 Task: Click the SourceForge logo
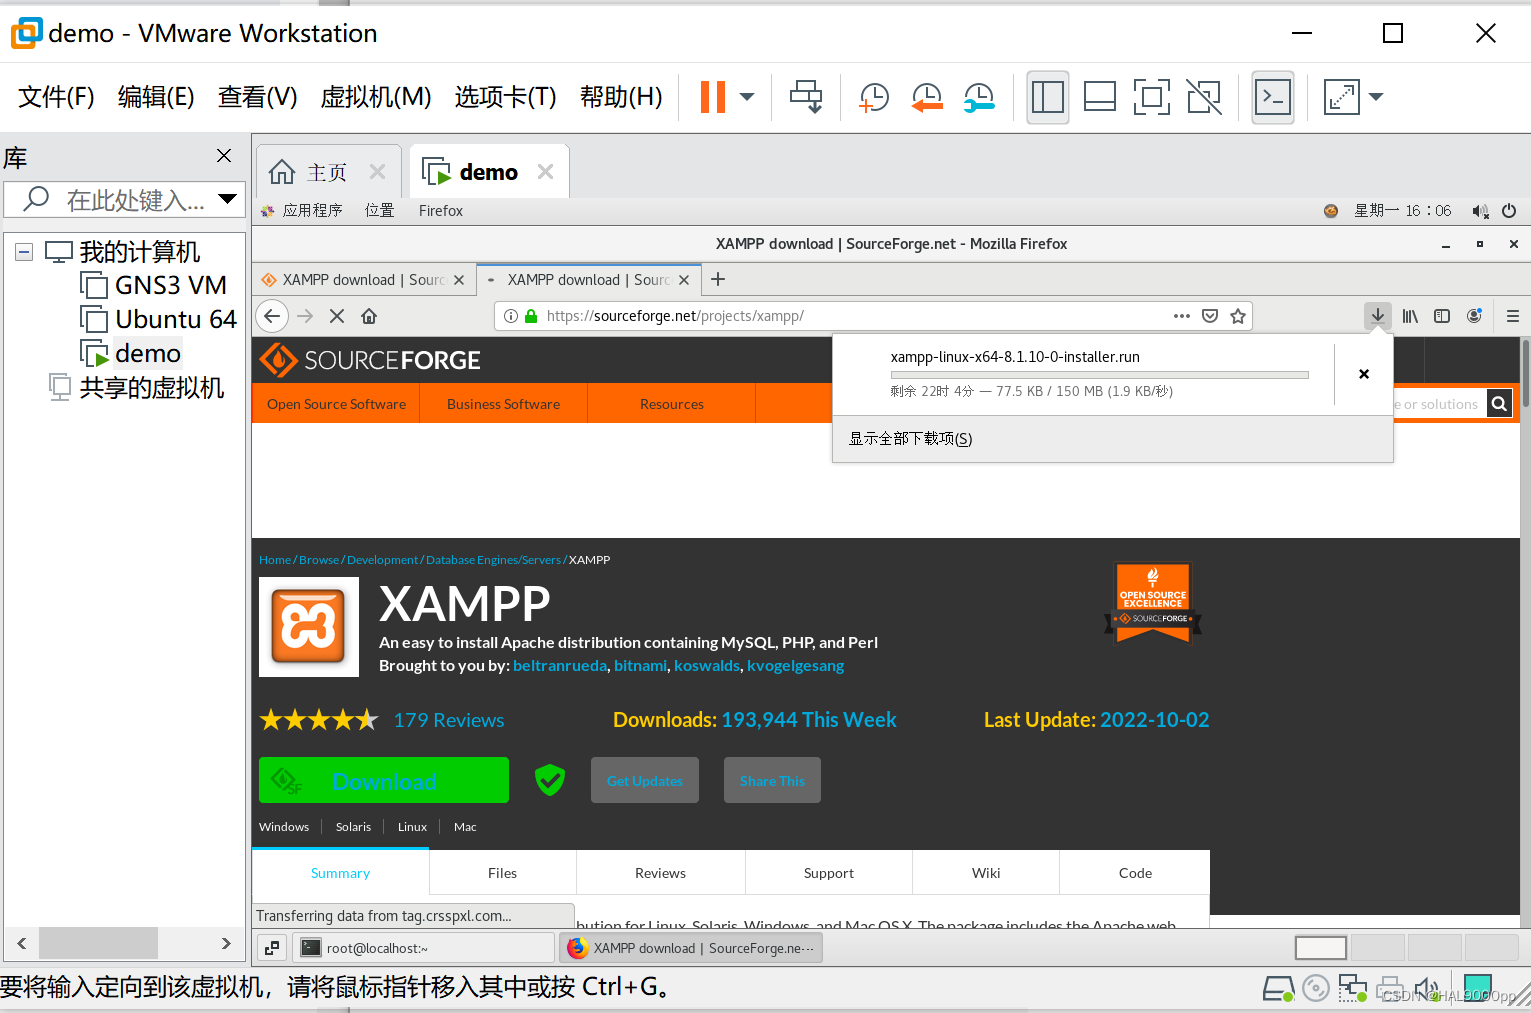(371, 360)
